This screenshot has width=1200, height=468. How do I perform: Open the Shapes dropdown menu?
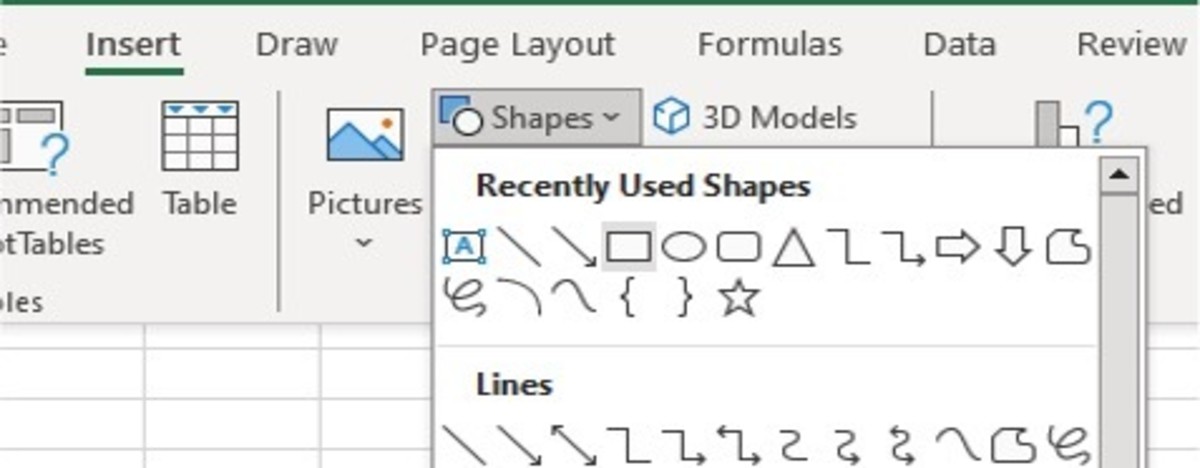pyautogui.click(x=536, y=118)
